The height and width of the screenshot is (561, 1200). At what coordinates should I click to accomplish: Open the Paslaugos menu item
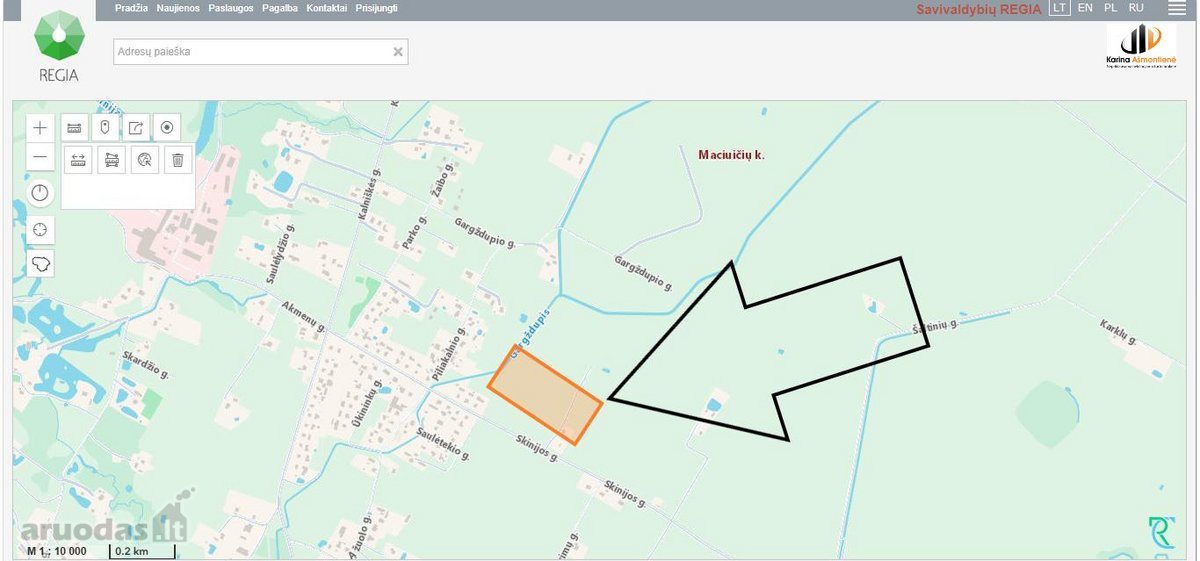[231, 8]
